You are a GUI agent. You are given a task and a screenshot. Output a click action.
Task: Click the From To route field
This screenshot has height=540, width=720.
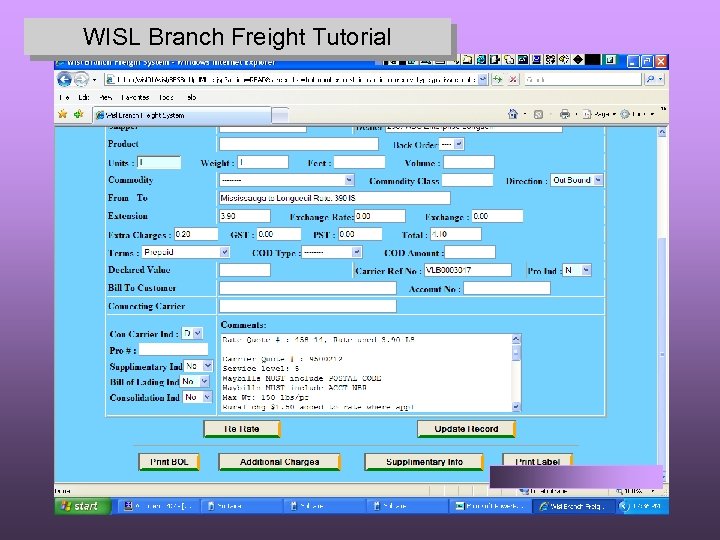point(335,198)
